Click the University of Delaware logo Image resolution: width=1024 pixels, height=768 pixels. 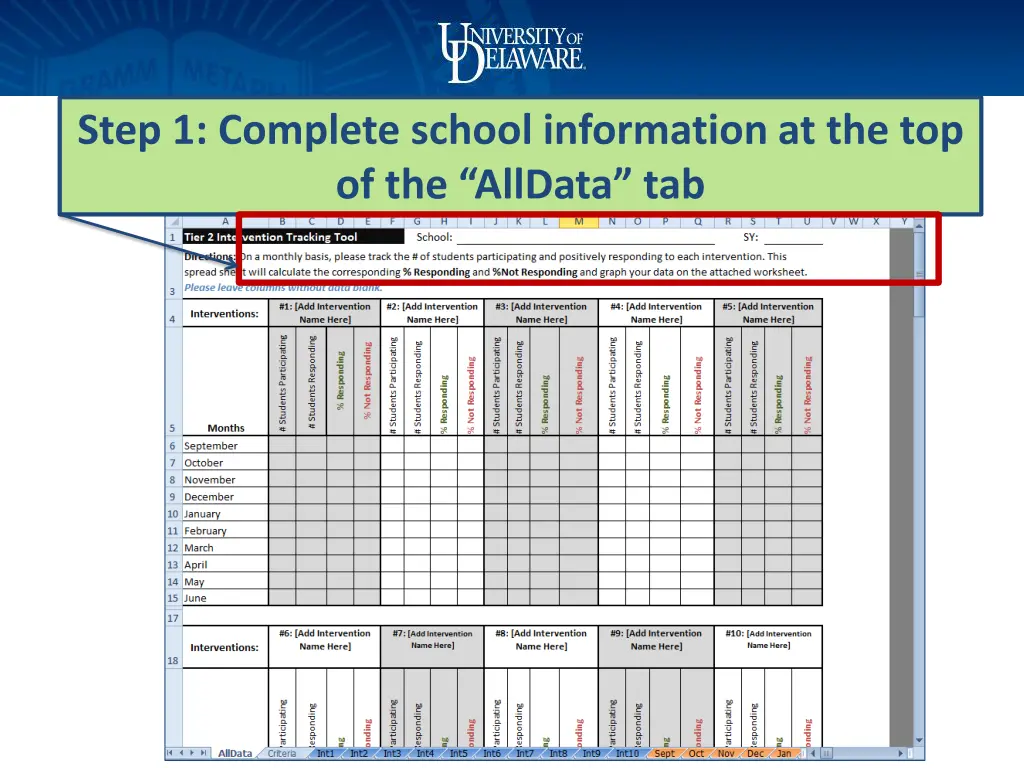(x=511, y=52)
